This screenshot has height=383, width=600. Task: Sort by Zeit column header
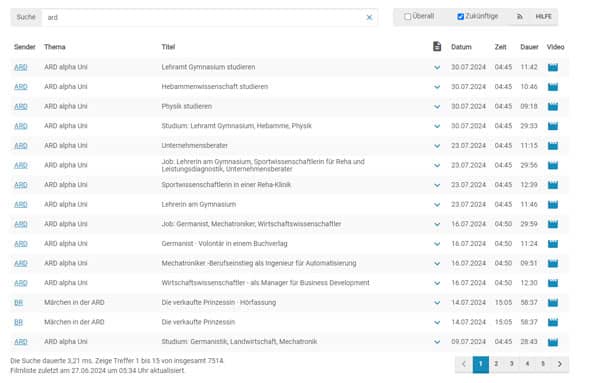pyautogui.click(x=500, y=47)
